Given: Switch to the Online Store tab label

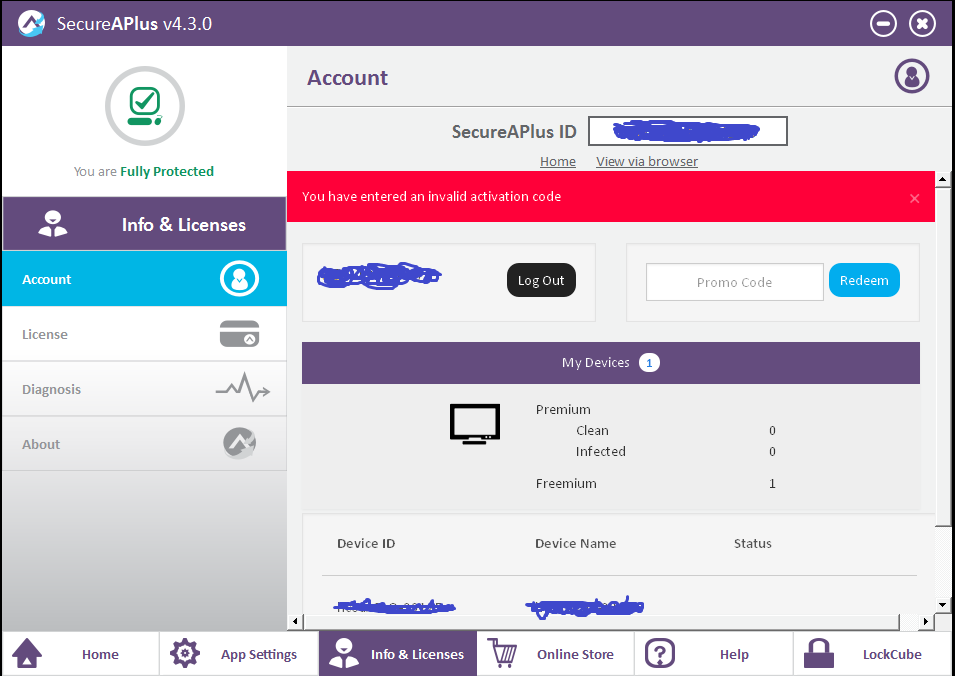Looking at the screenshot, I should [x=576, y=654].
